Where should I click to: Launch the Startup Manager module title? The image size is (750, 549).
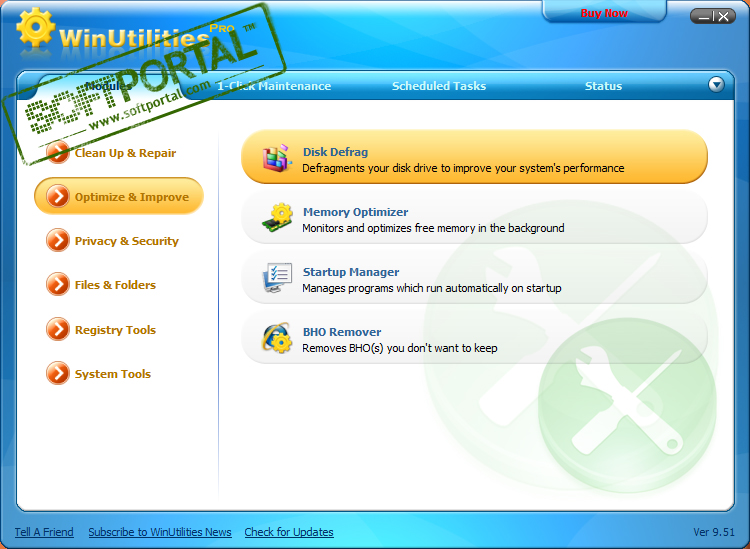351,272
